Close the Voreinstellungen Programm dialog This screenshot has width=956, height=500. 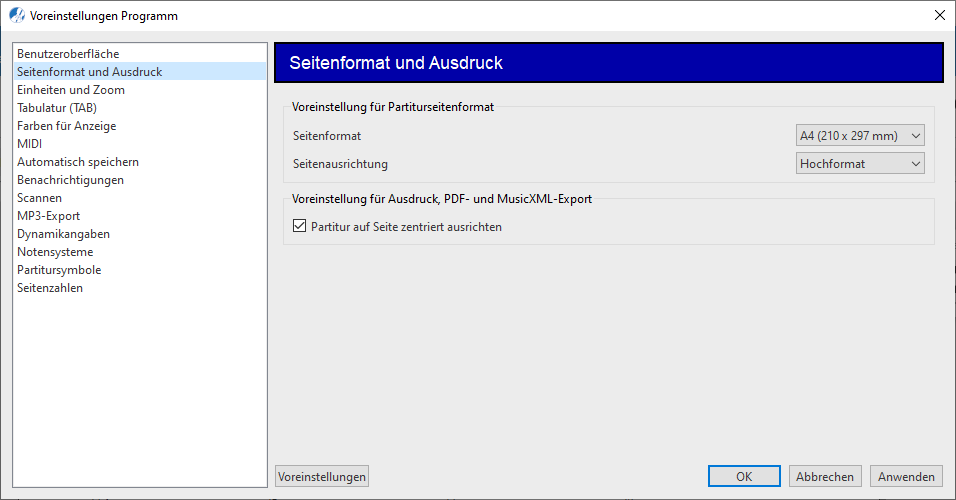point(939,15)
